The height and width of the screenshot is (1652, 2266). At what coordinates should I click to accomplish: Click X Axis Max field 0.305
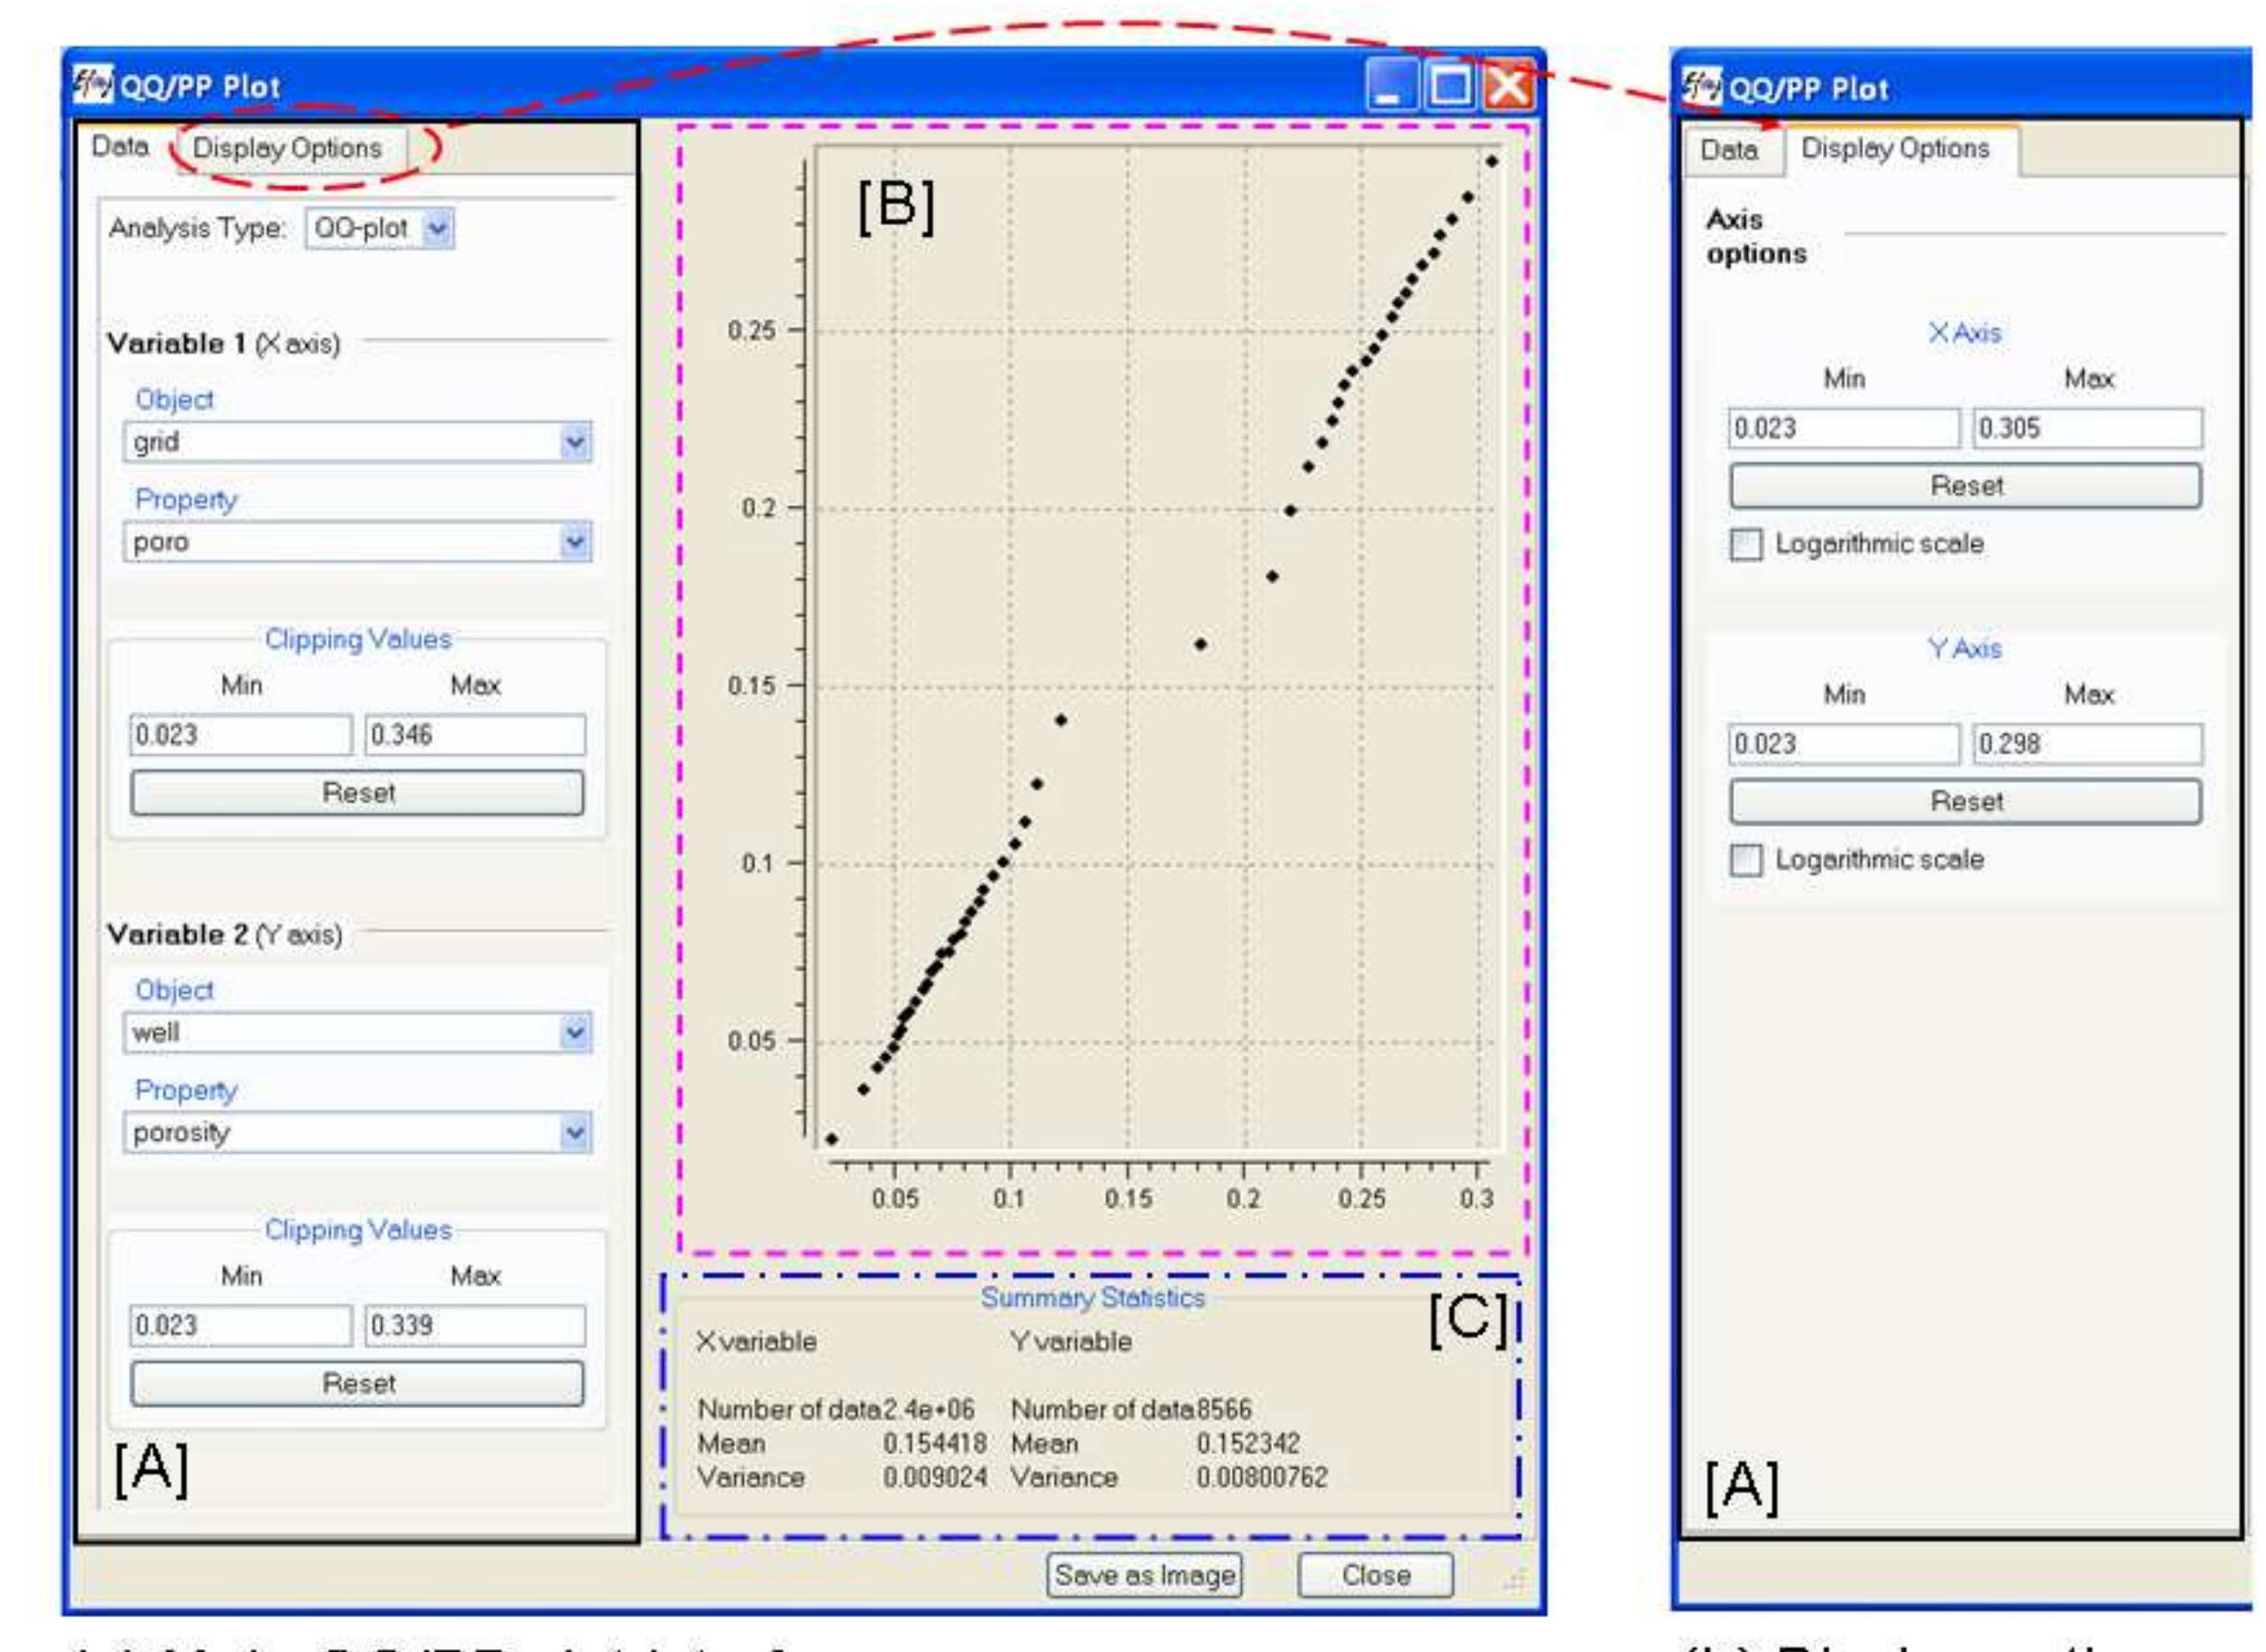click(2087, 428)
